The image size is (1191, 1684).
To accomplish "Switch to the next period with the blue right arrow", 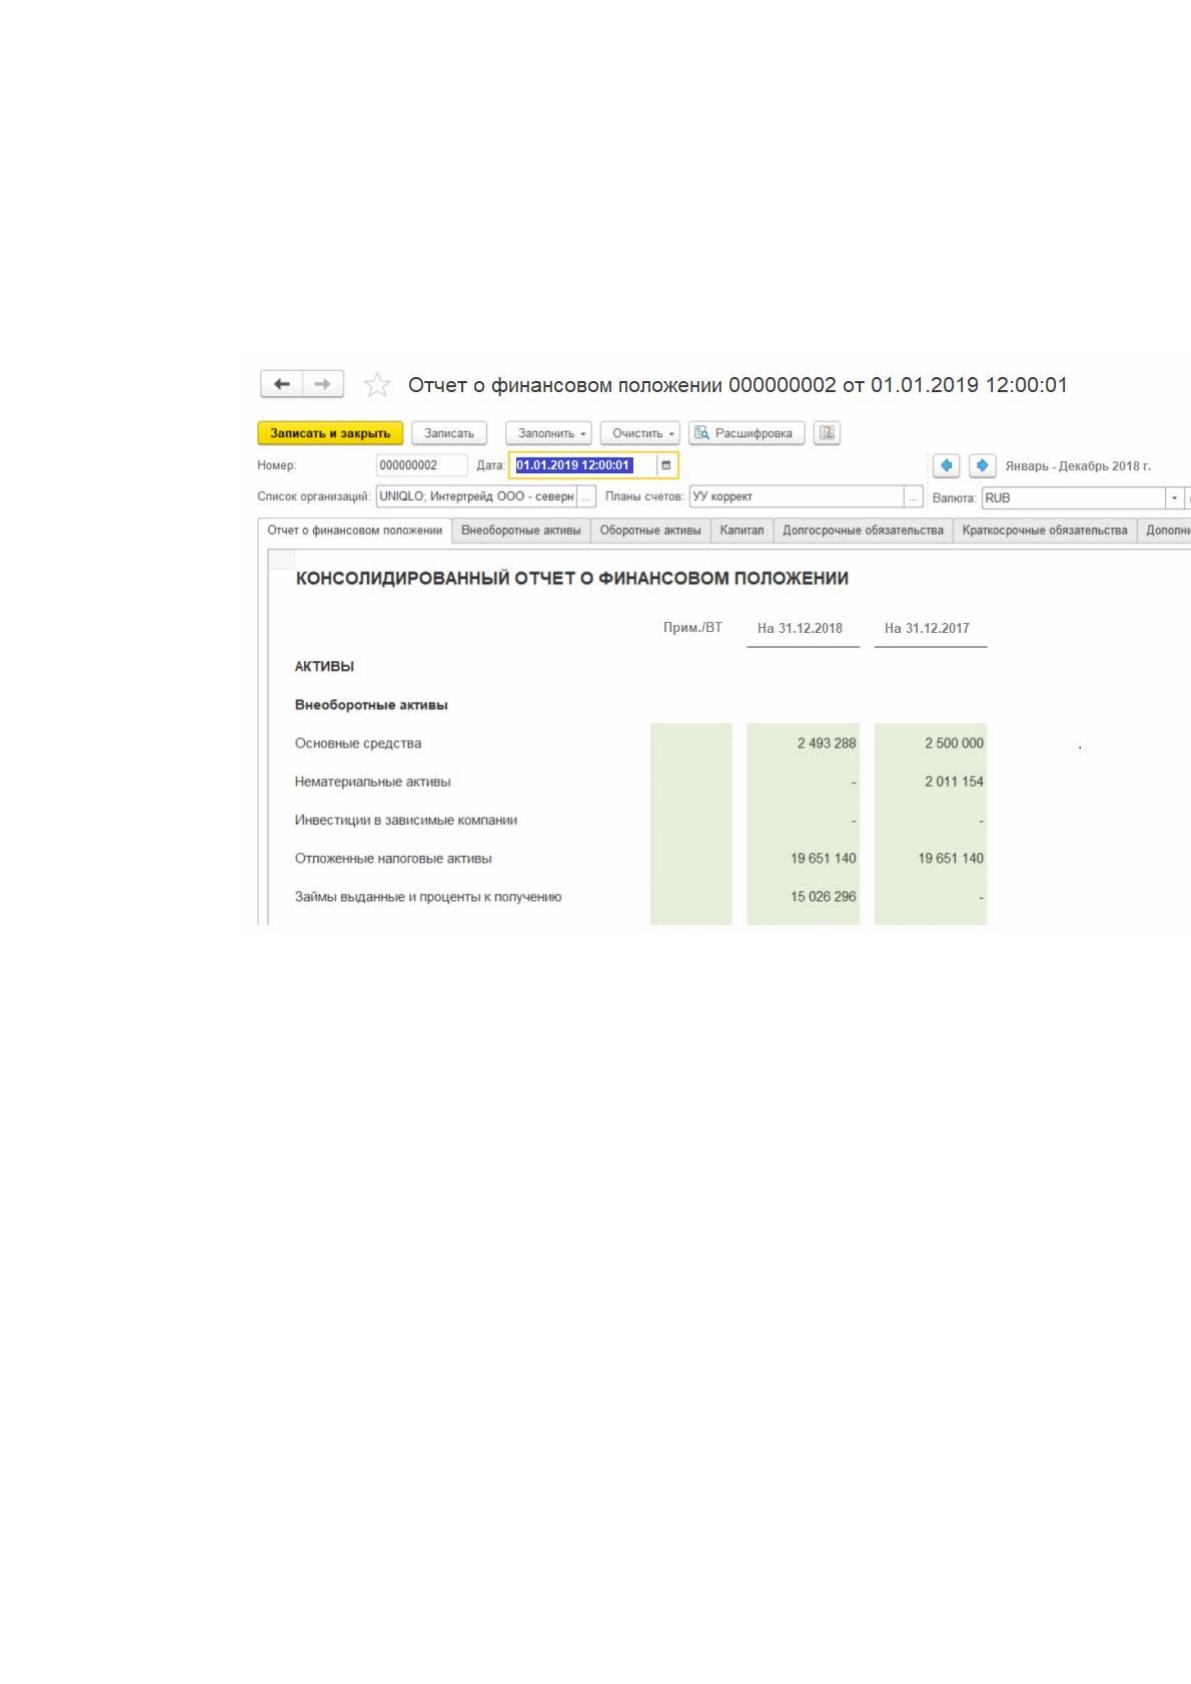I will pos(982,466).
